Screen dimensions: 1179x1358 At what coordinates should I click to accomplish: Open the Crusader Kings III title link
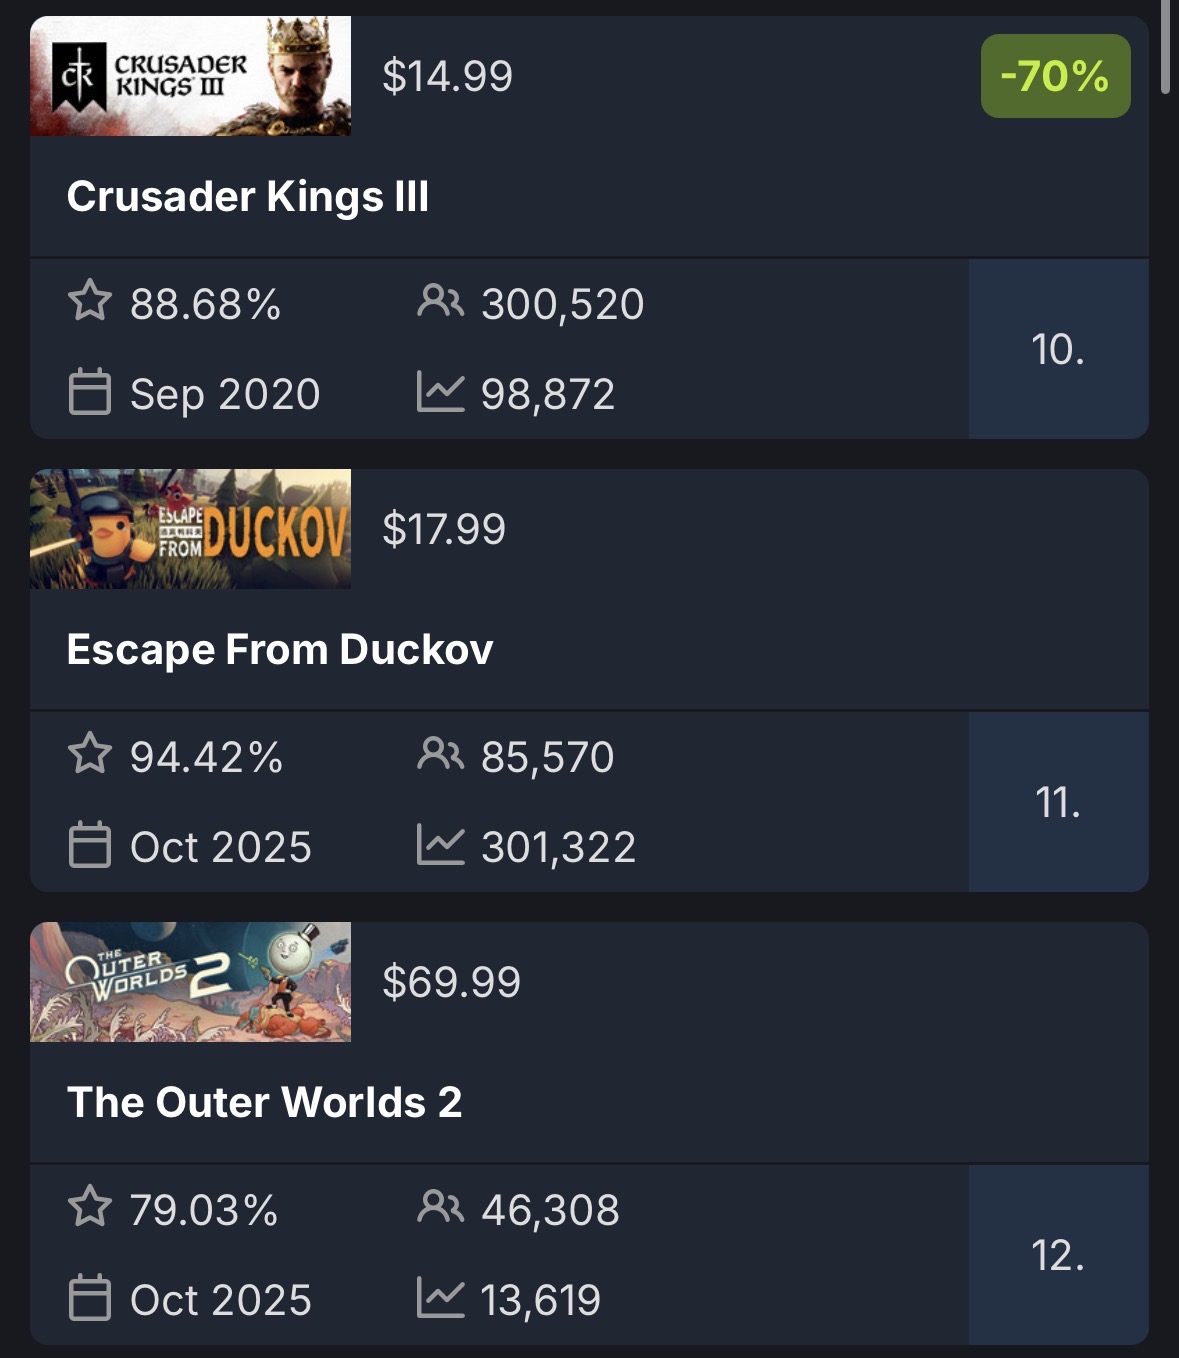tap(248, 196)
